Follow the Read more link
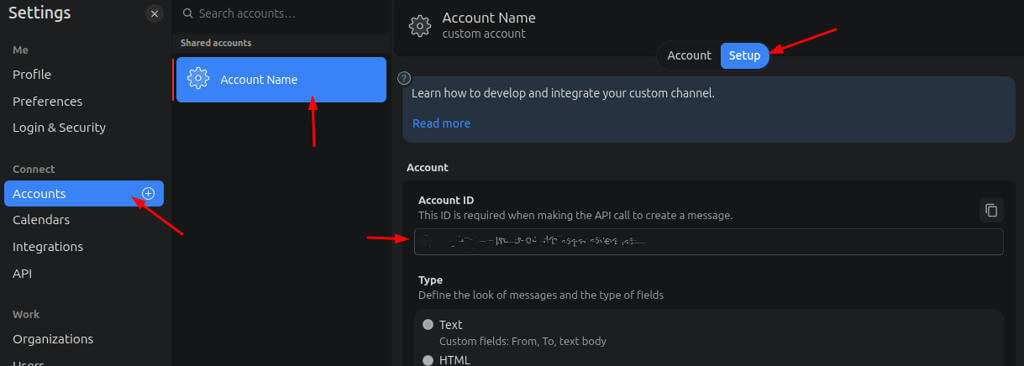 441,124
